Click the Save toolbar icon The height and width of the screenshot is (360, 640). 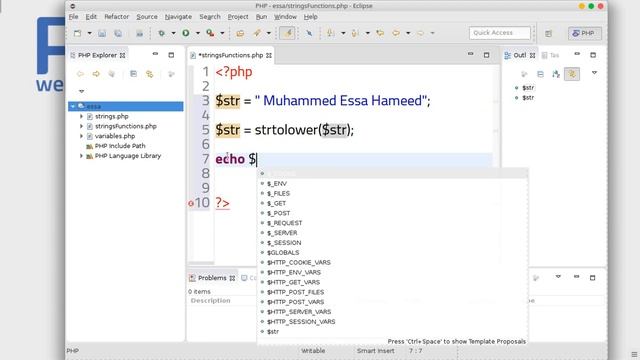pyautogui.click(x=102, y=33)
